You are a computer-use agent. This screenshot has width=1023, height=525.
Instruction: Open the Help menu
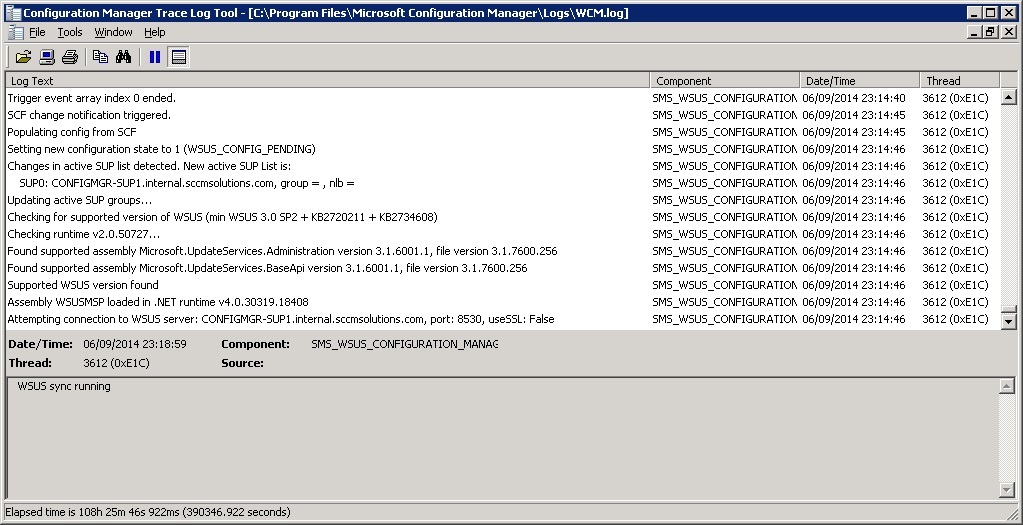tap(154, 32)
